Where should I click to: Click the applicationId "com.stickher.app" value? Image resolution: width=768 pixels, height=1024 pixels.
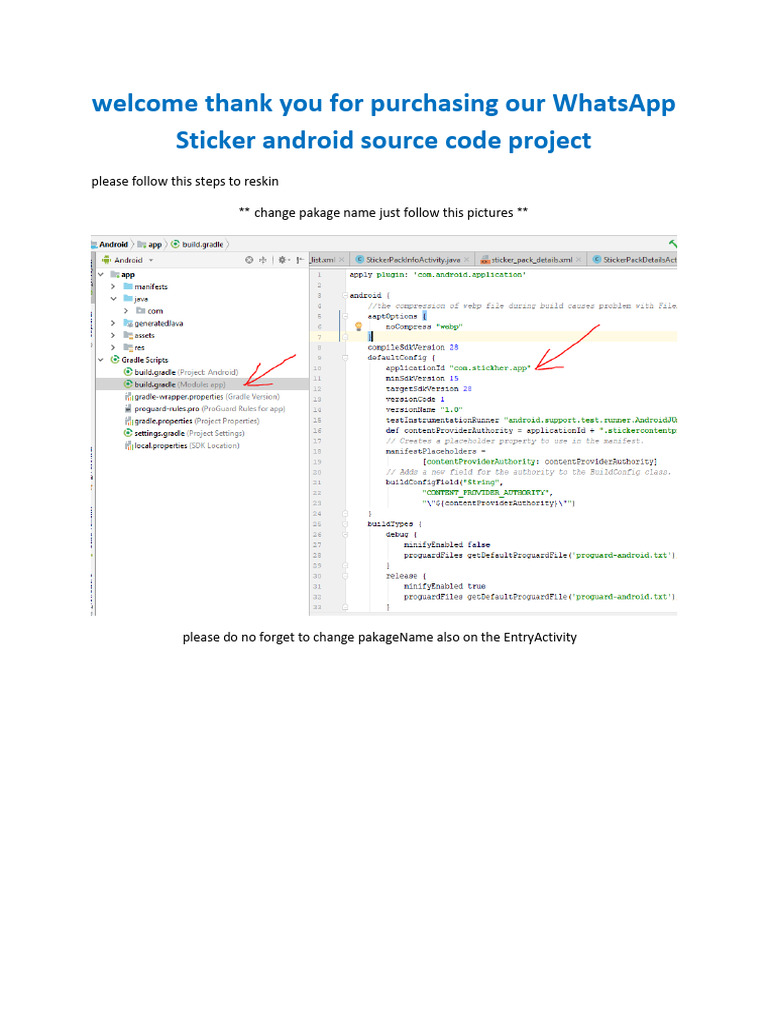(x=490, y=368)
